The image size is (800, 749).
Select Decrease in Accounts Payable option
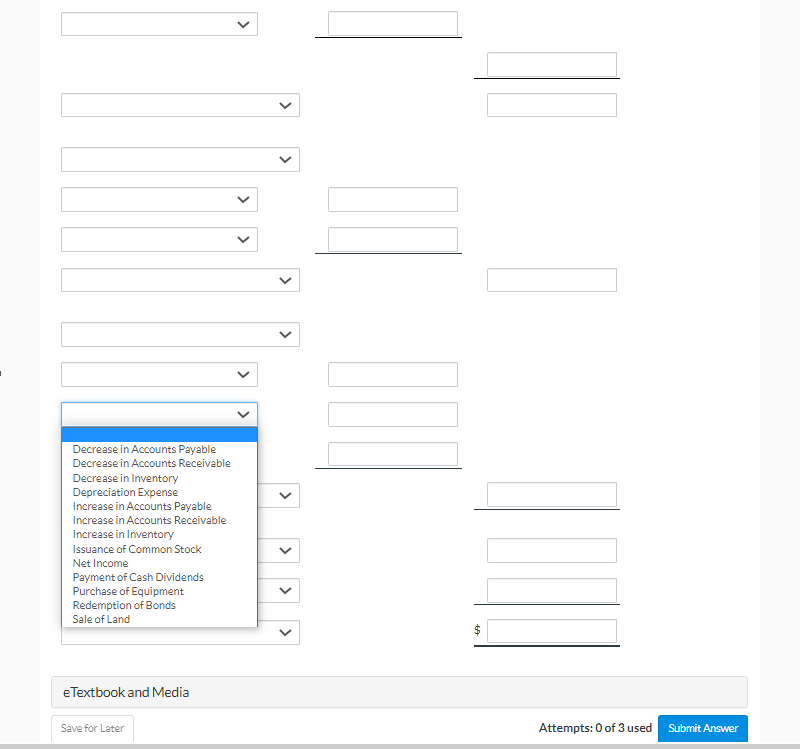(x=144, y=449)
